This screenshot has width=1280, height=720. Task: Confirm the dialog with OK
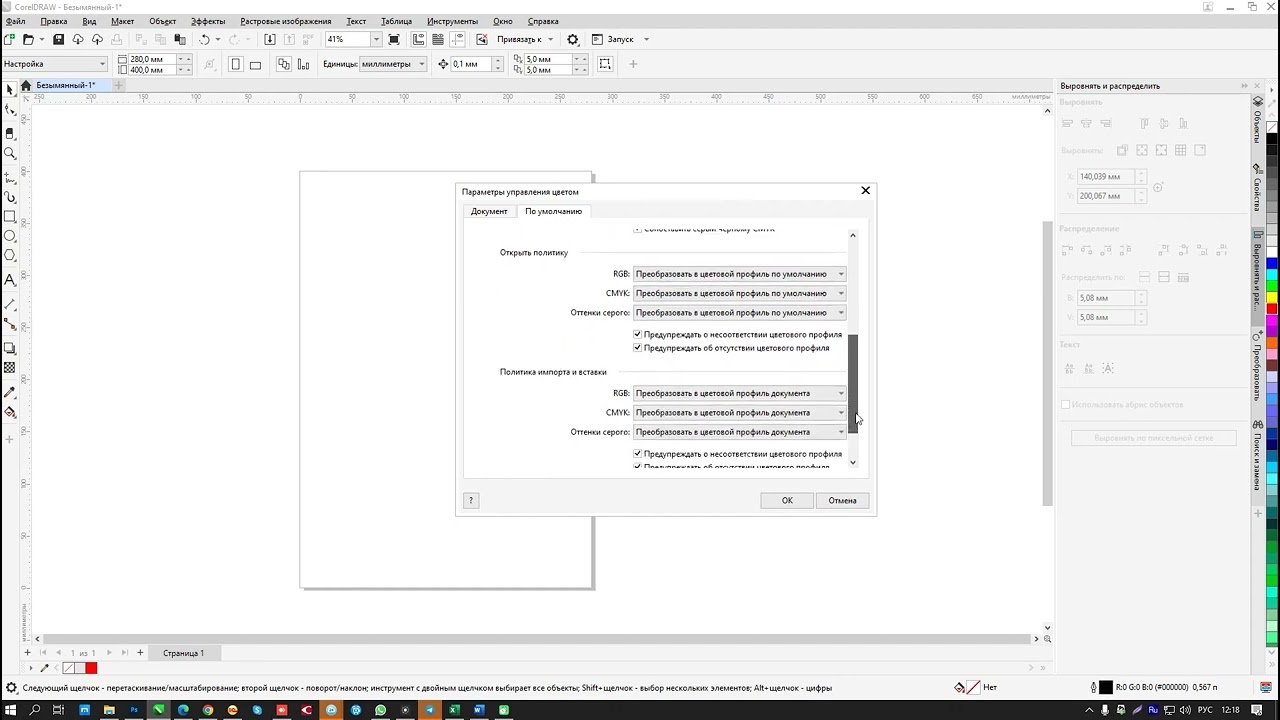[x=787, y=500]
